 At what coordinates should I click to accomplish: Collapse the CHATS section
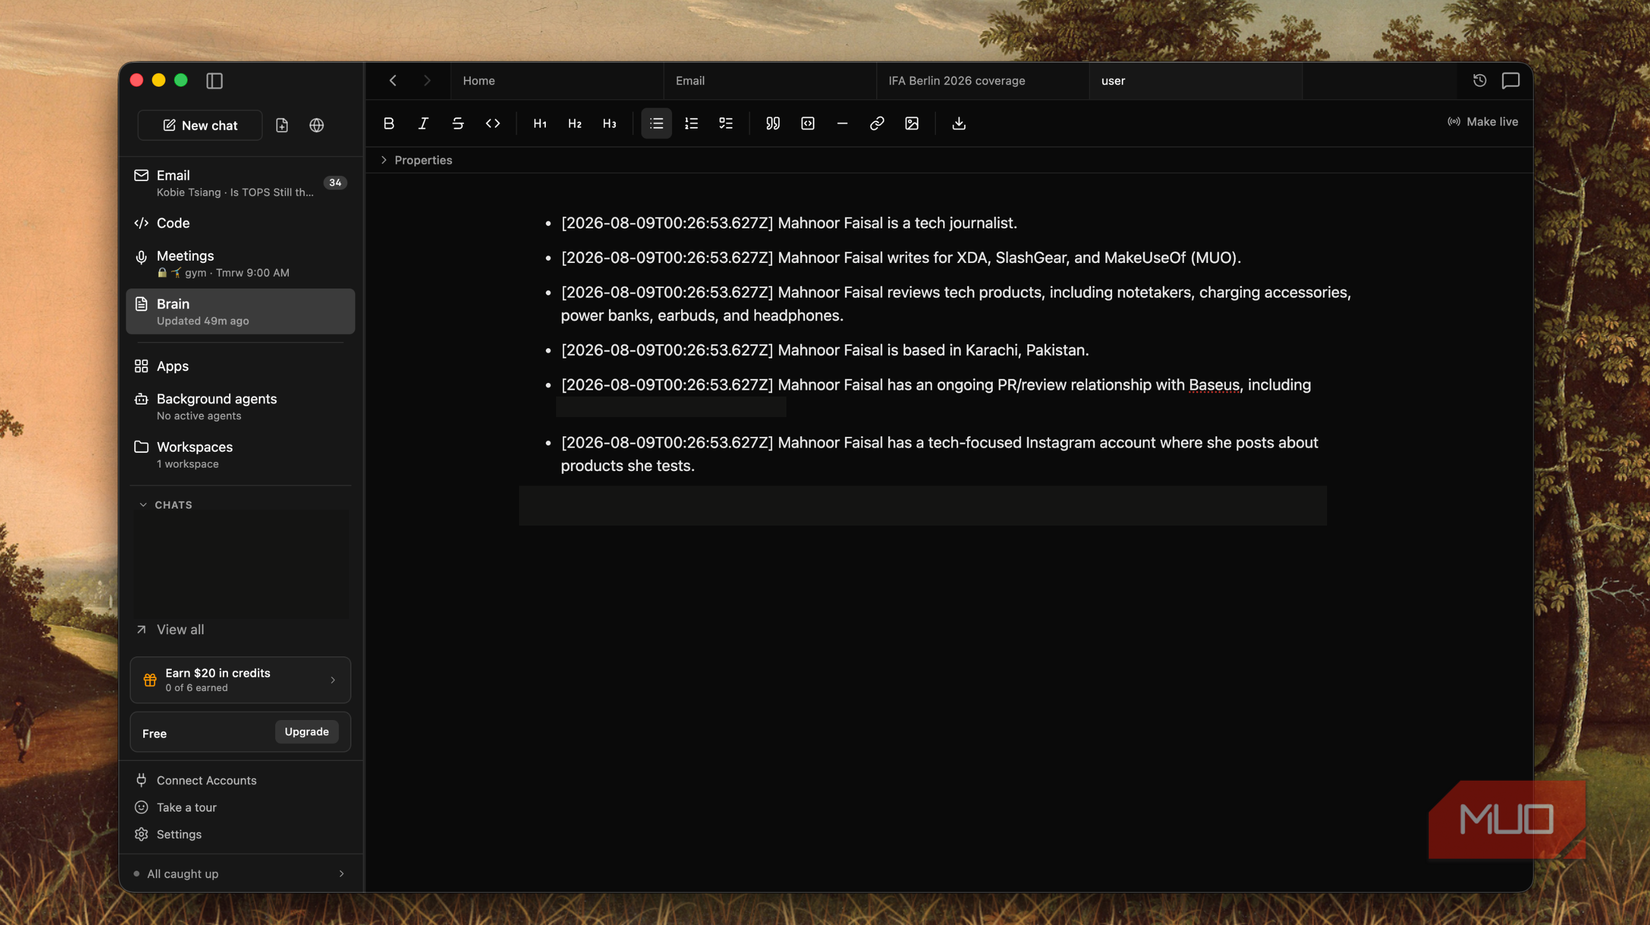(x=166, y=505)
